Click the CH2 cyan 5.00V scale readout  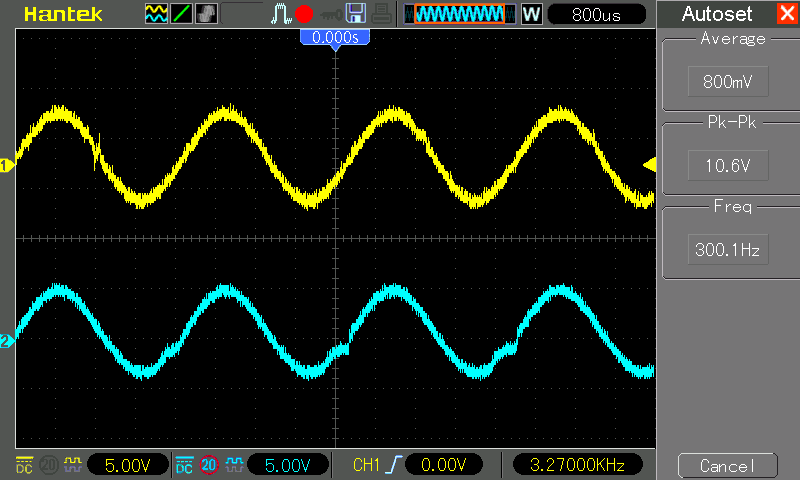288,465
